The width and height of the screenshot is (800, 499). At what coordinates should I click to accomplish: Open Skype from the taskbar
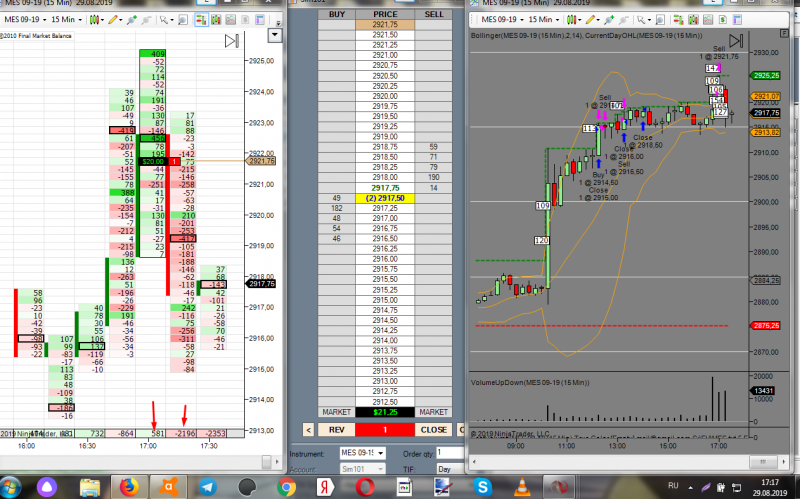[482, 487]
